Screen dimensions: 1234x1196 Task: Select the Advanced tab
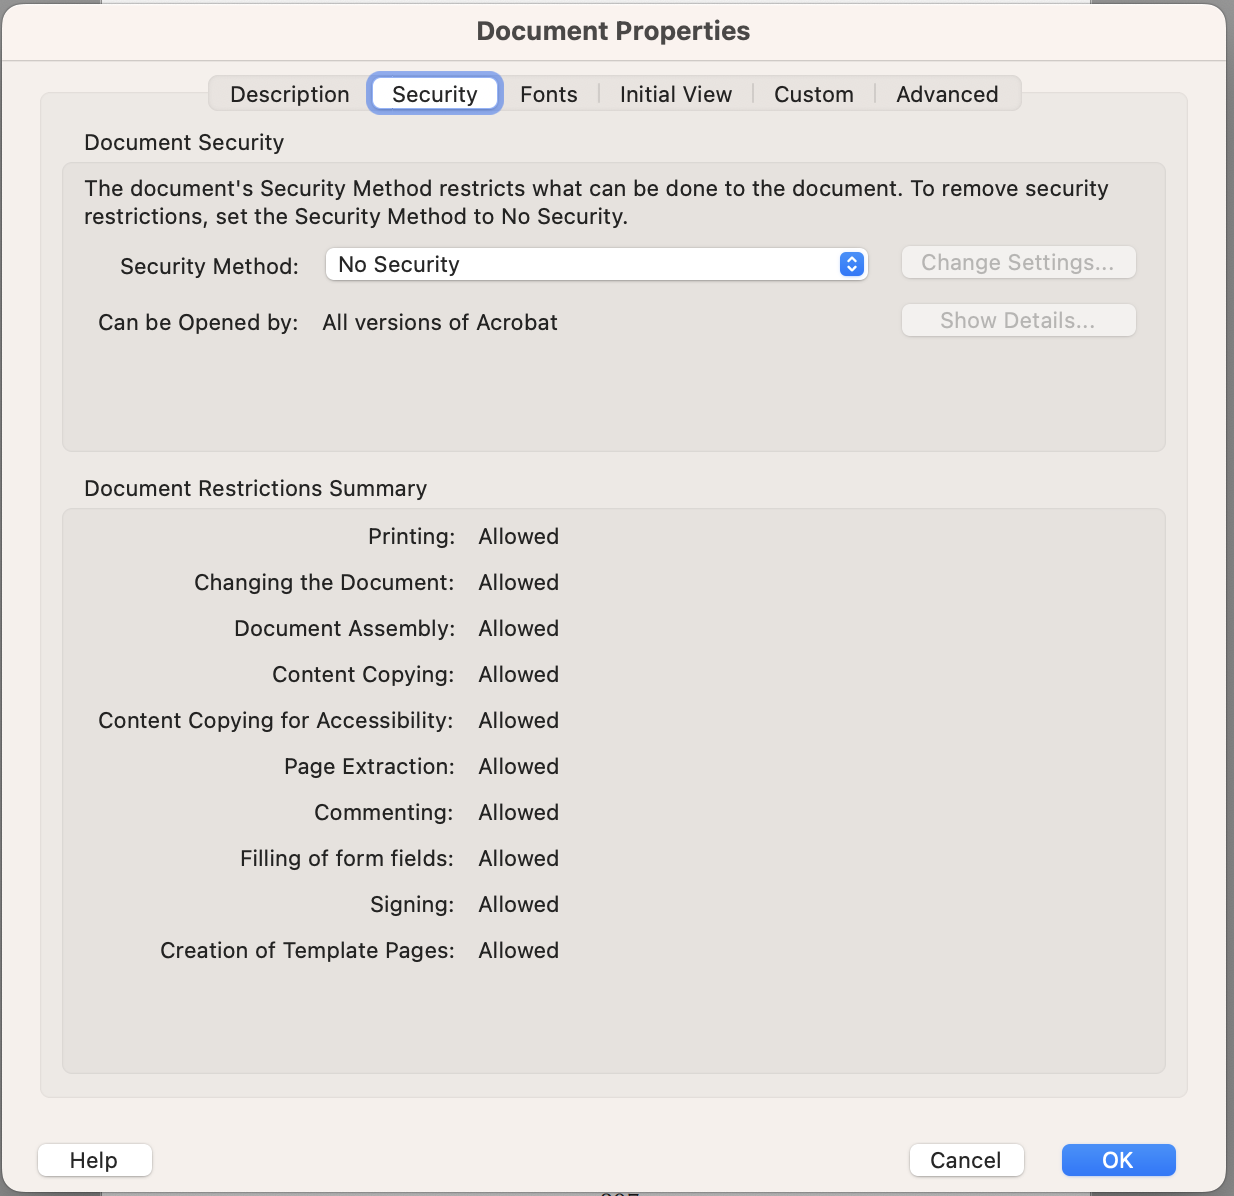pos(946,94)
